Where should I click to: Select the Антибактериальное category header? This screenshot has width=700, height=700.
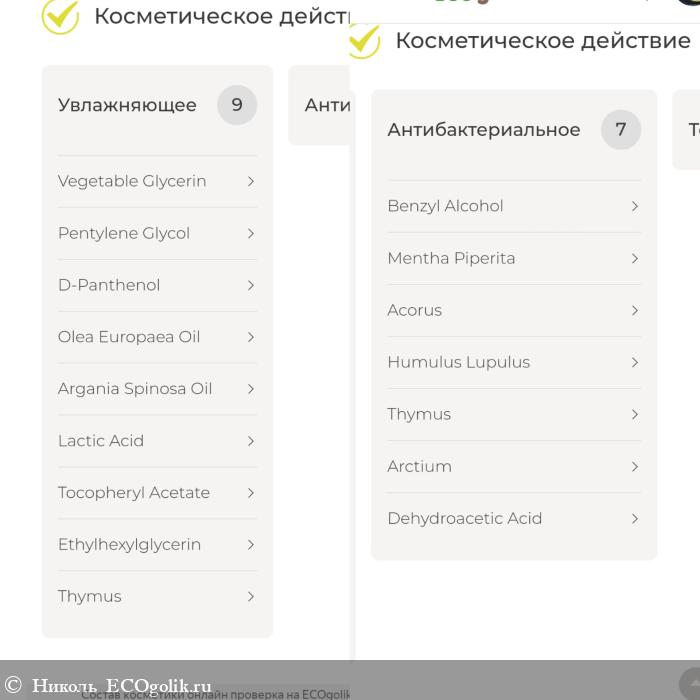pos(483,130)
